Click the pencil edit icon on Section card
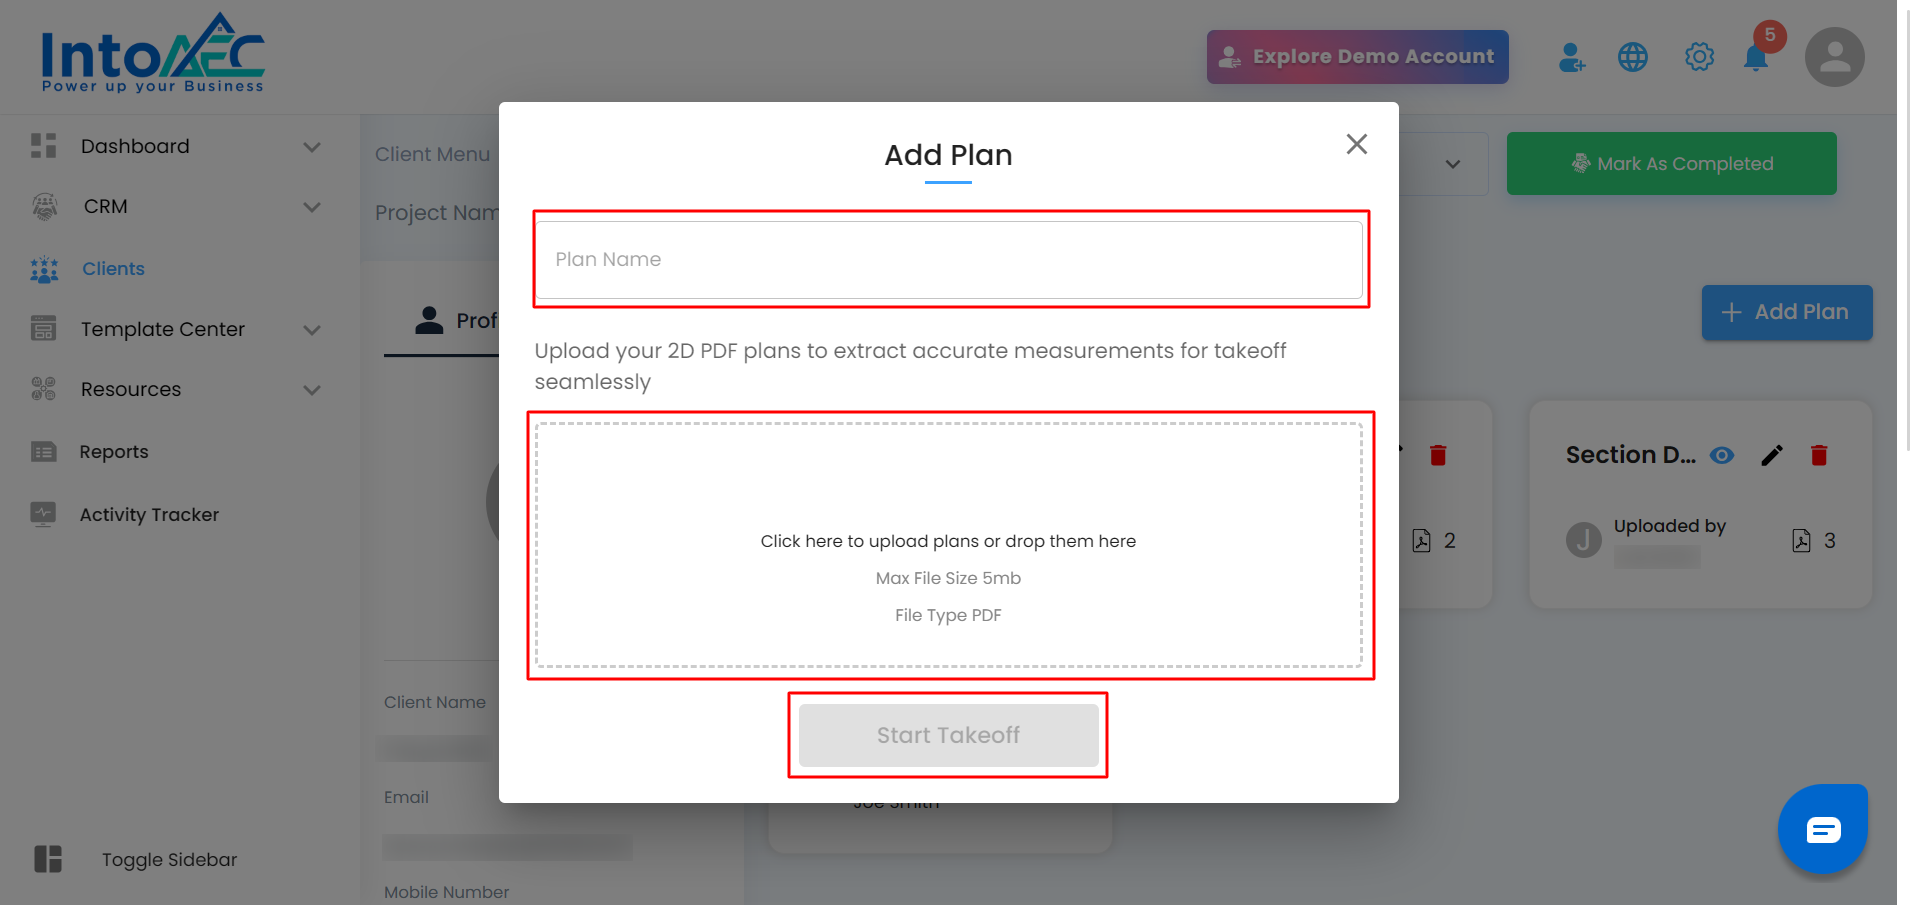1920x905 pixels. click(x=1772, y=456)
